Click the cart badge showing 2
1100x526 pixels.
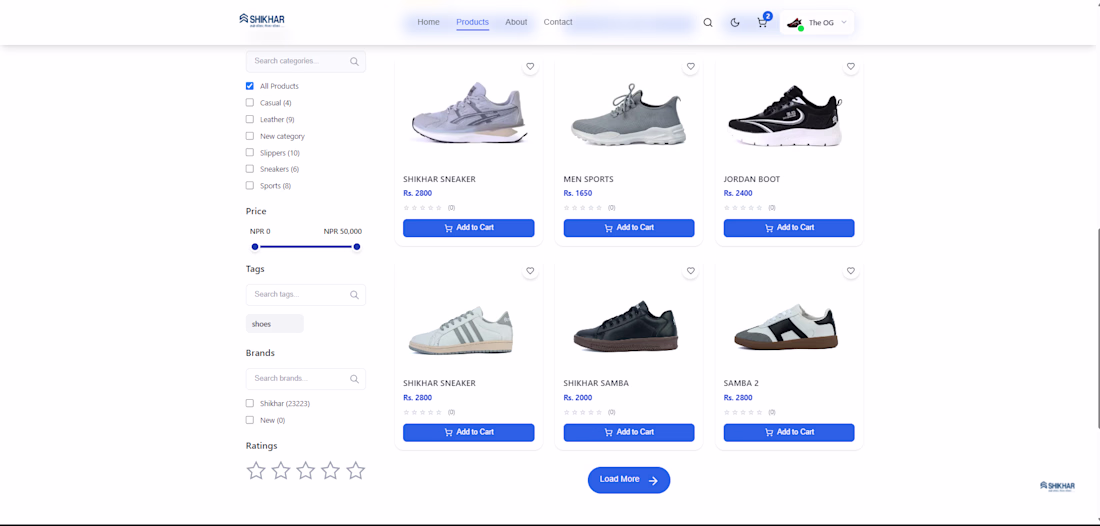[x=768, y=15]
